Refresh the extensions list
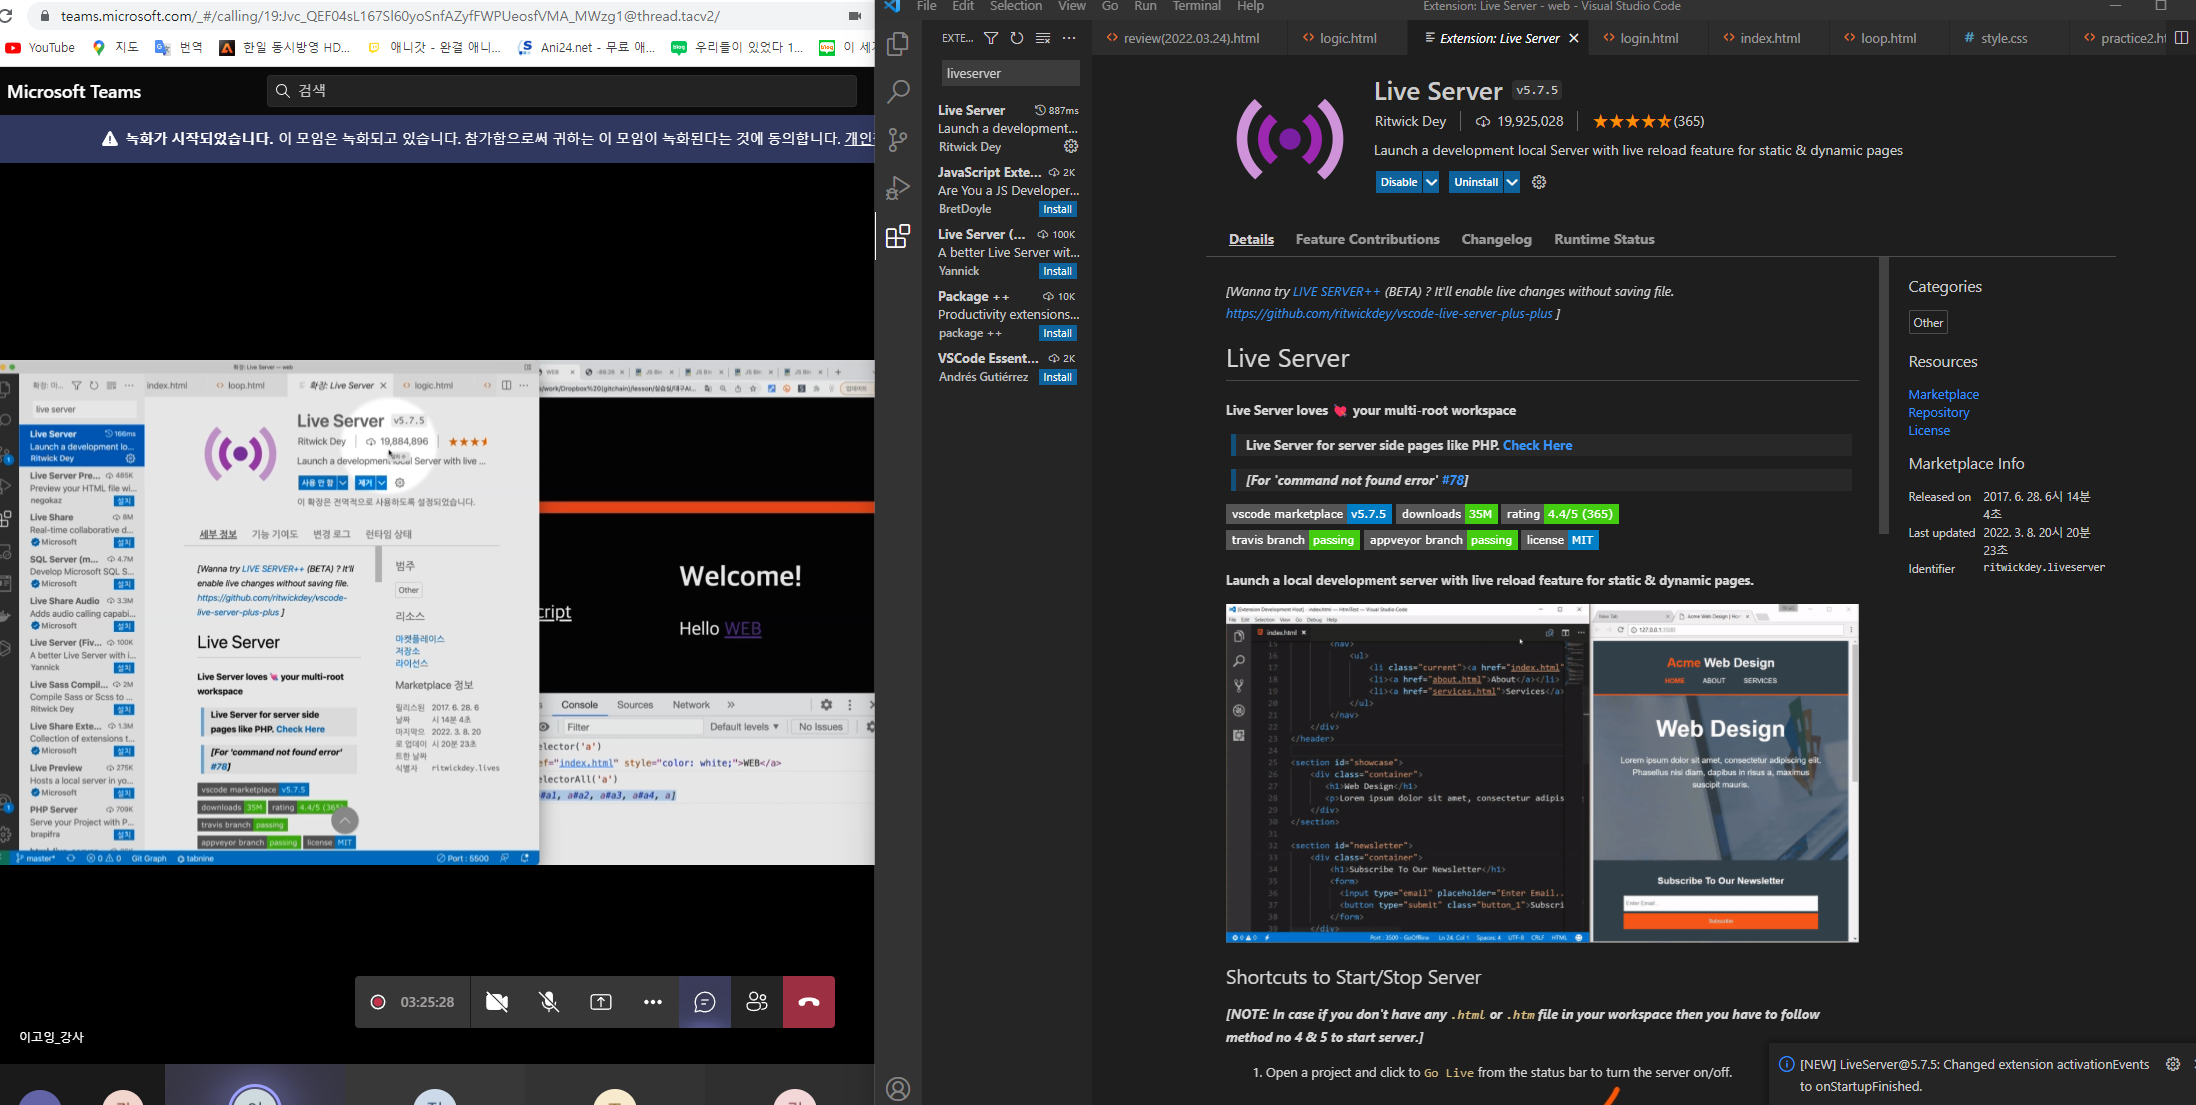The image size is (2196, 1105). coord(1016,38)
